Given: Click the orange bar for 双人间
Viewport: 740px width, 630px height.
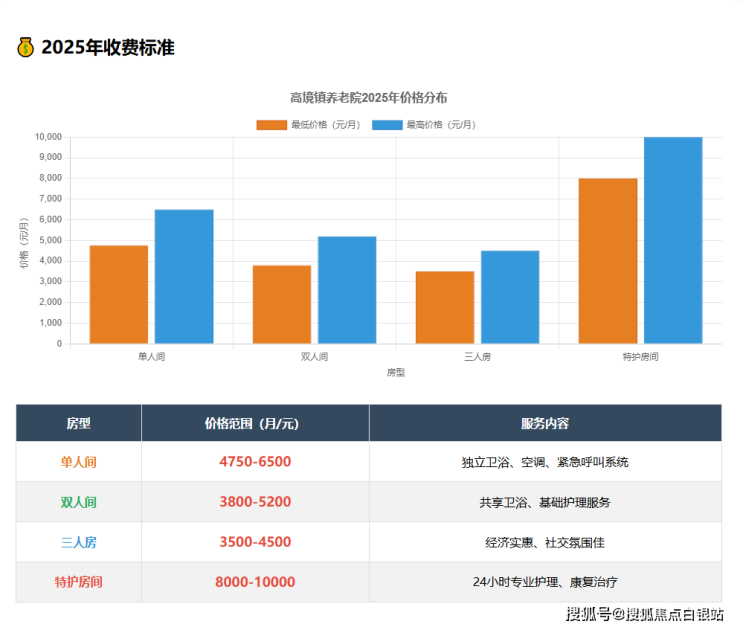Looking at the screenshot, I should (x=282, y=304).
